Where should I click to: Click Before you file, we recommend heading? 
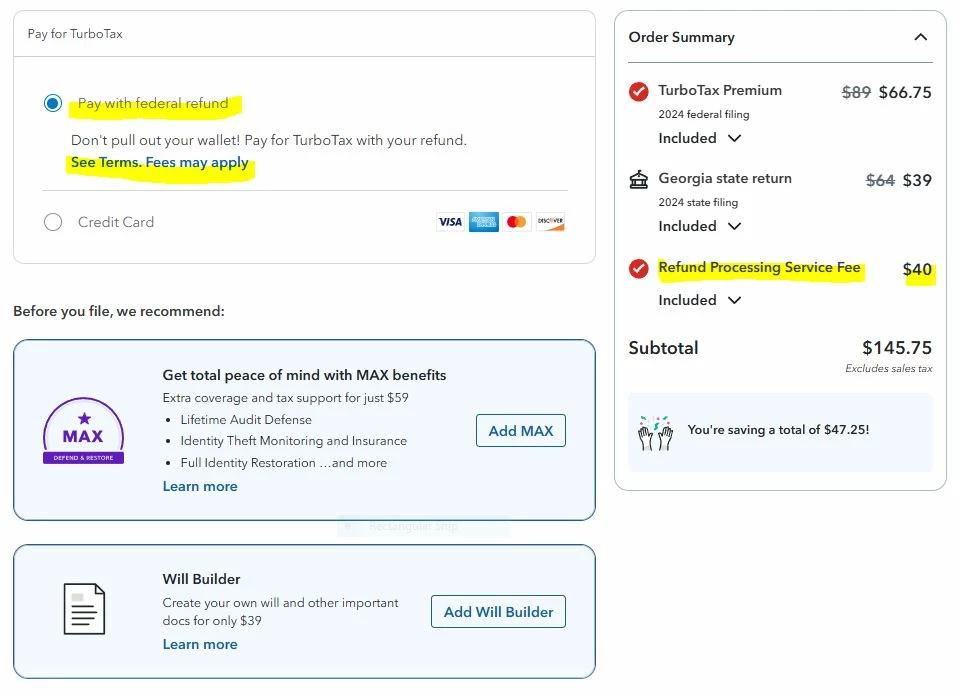coord(119,311)
